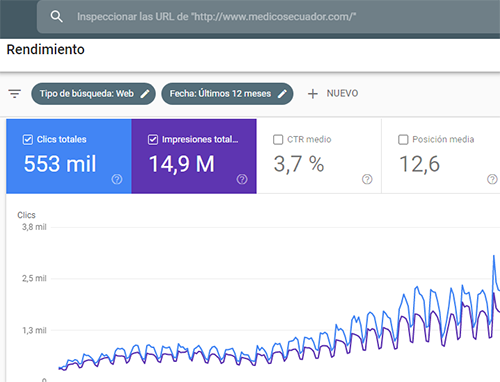Open help icon in Posición media card
500x382 pixels.
(x=492, y=179)
